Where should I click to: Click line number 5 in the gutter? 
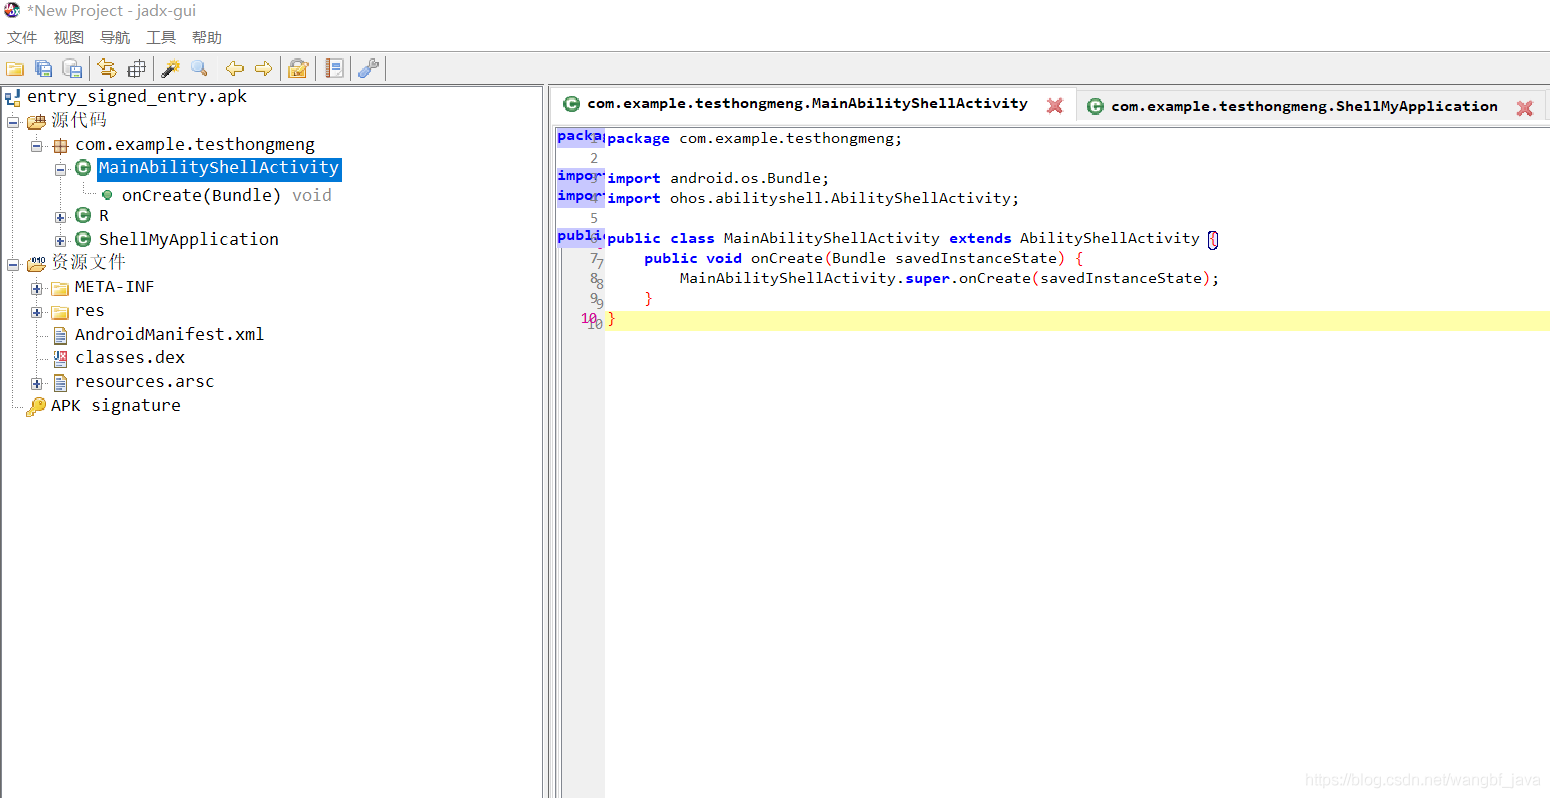click(x=594, y=218)
